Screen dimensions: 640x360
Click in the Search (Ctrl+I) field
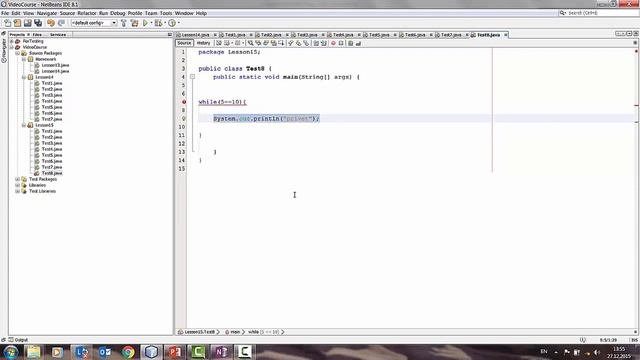click(x=598, y=13)
